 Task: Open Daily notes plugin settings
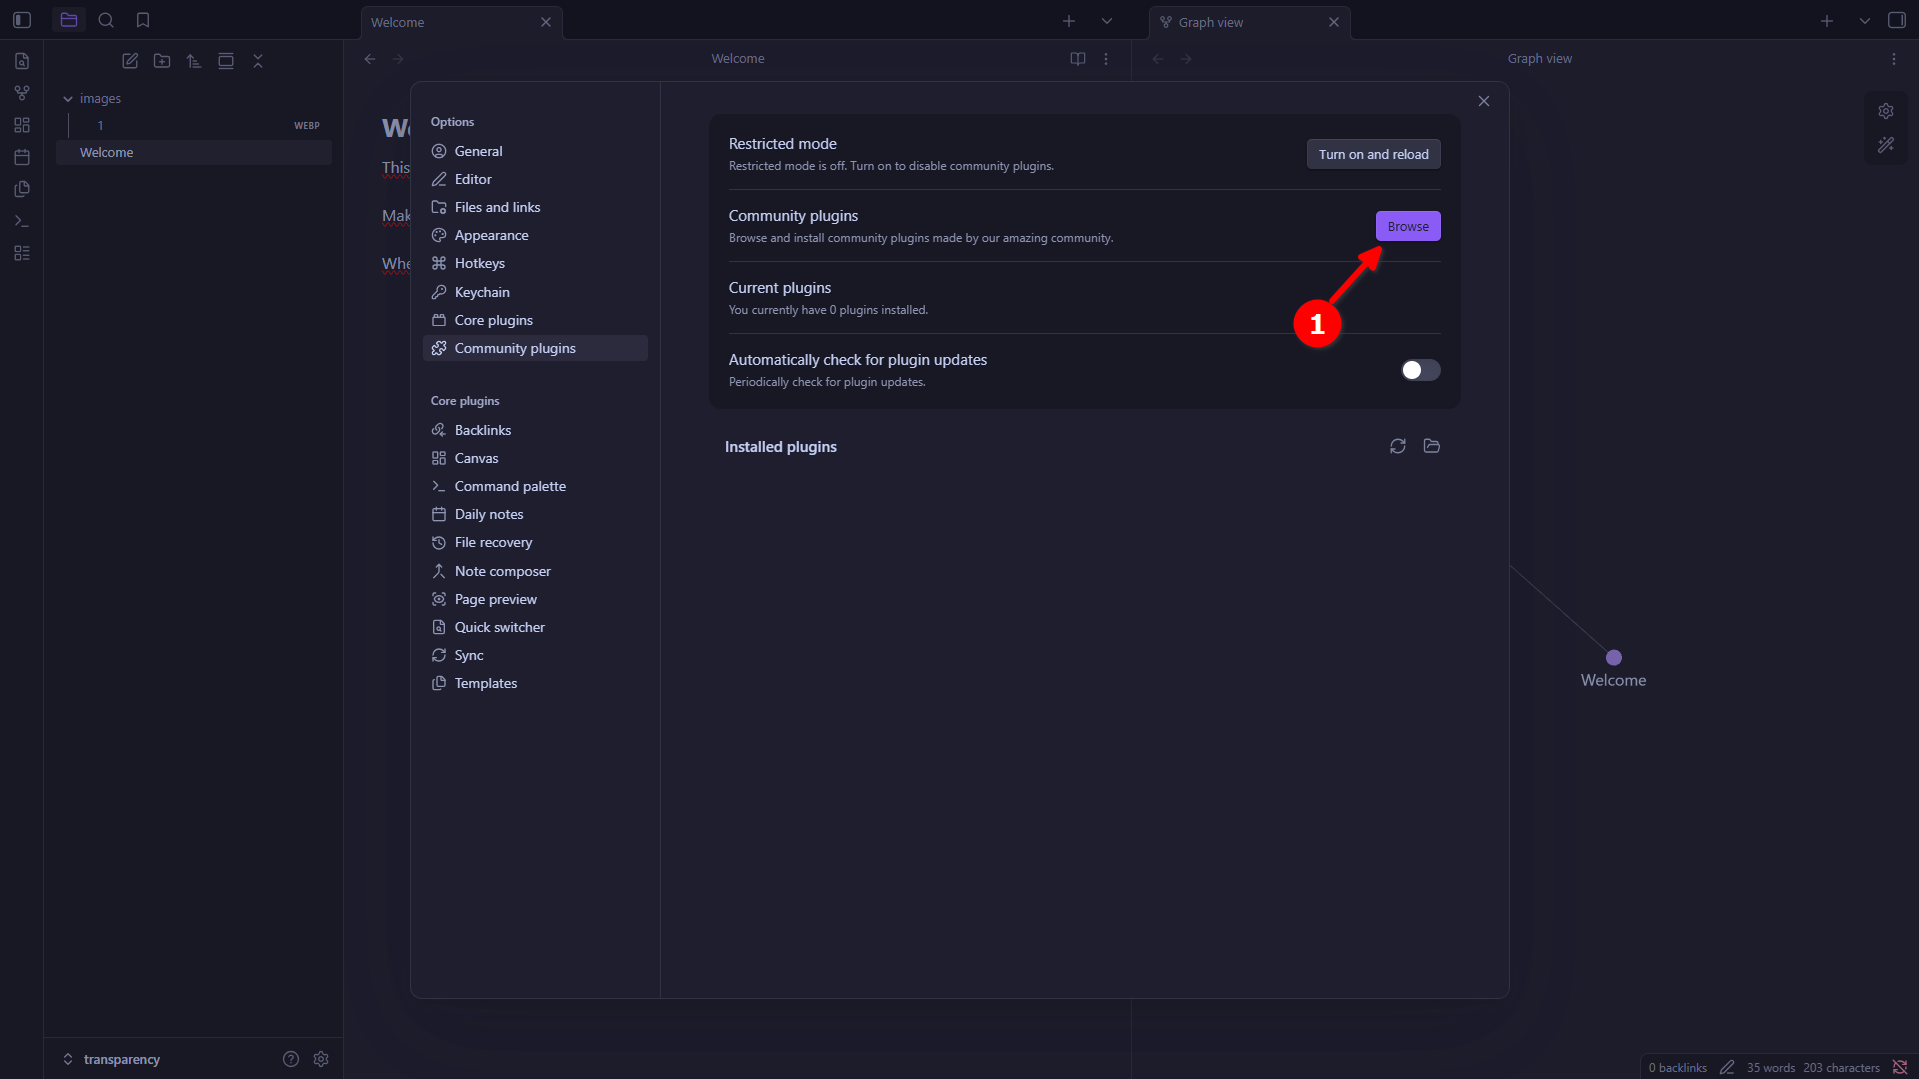click(x=488, y=514)
